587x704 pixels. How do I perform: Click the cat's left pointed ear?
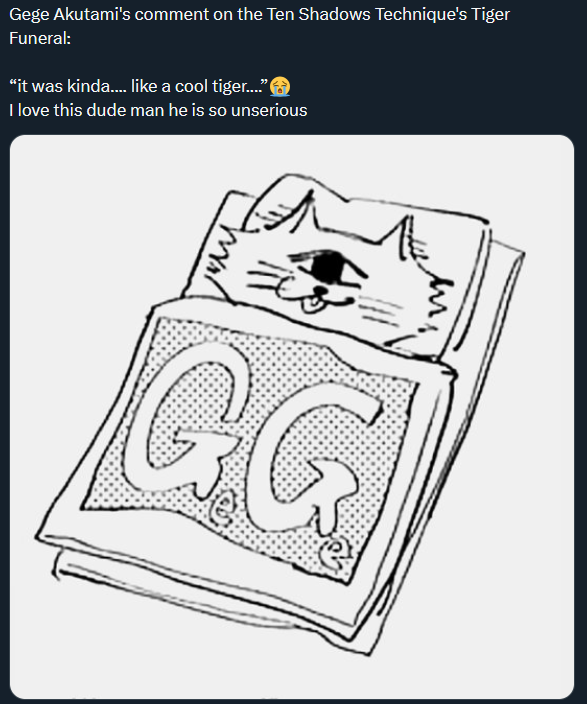(x=294, y=212)
